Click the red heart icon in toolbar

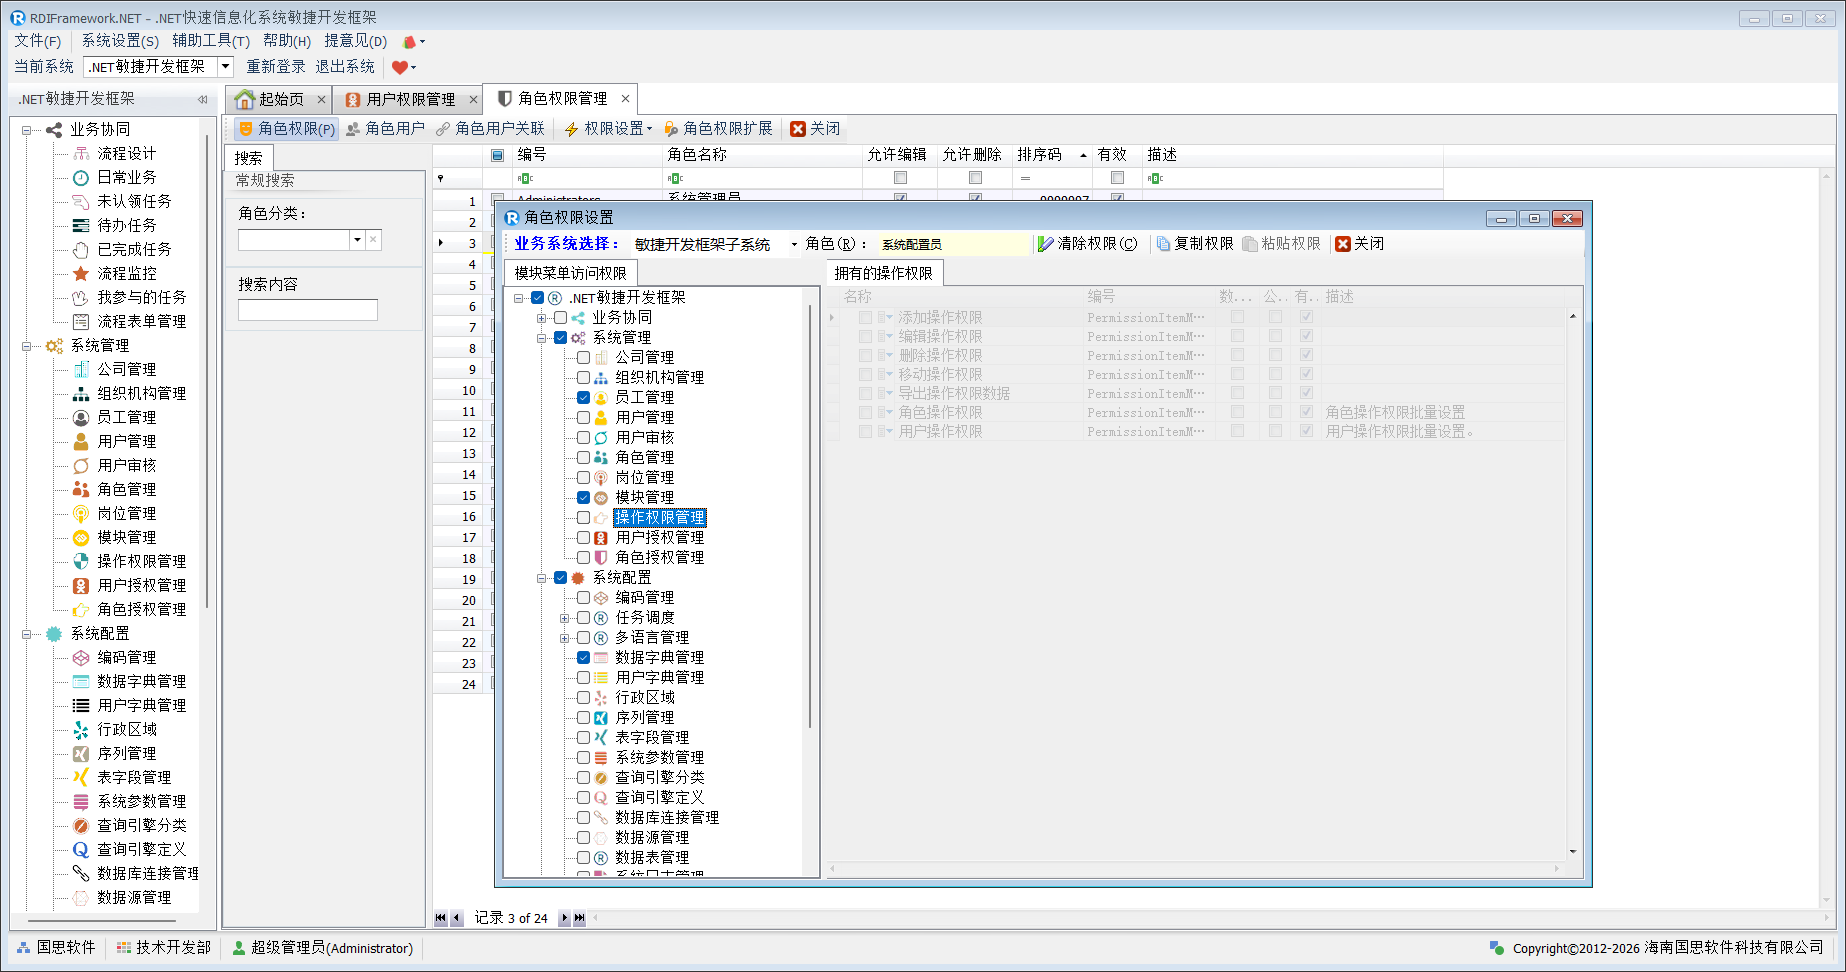(x=400, y=67)
